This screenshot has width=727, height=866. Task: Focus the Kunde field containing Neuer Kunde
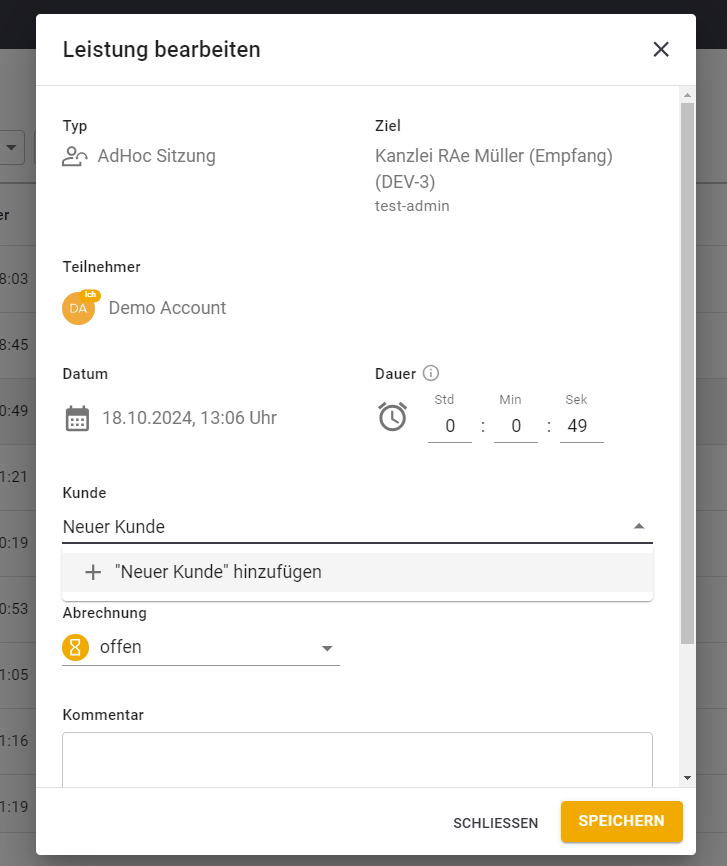[300, 526]
